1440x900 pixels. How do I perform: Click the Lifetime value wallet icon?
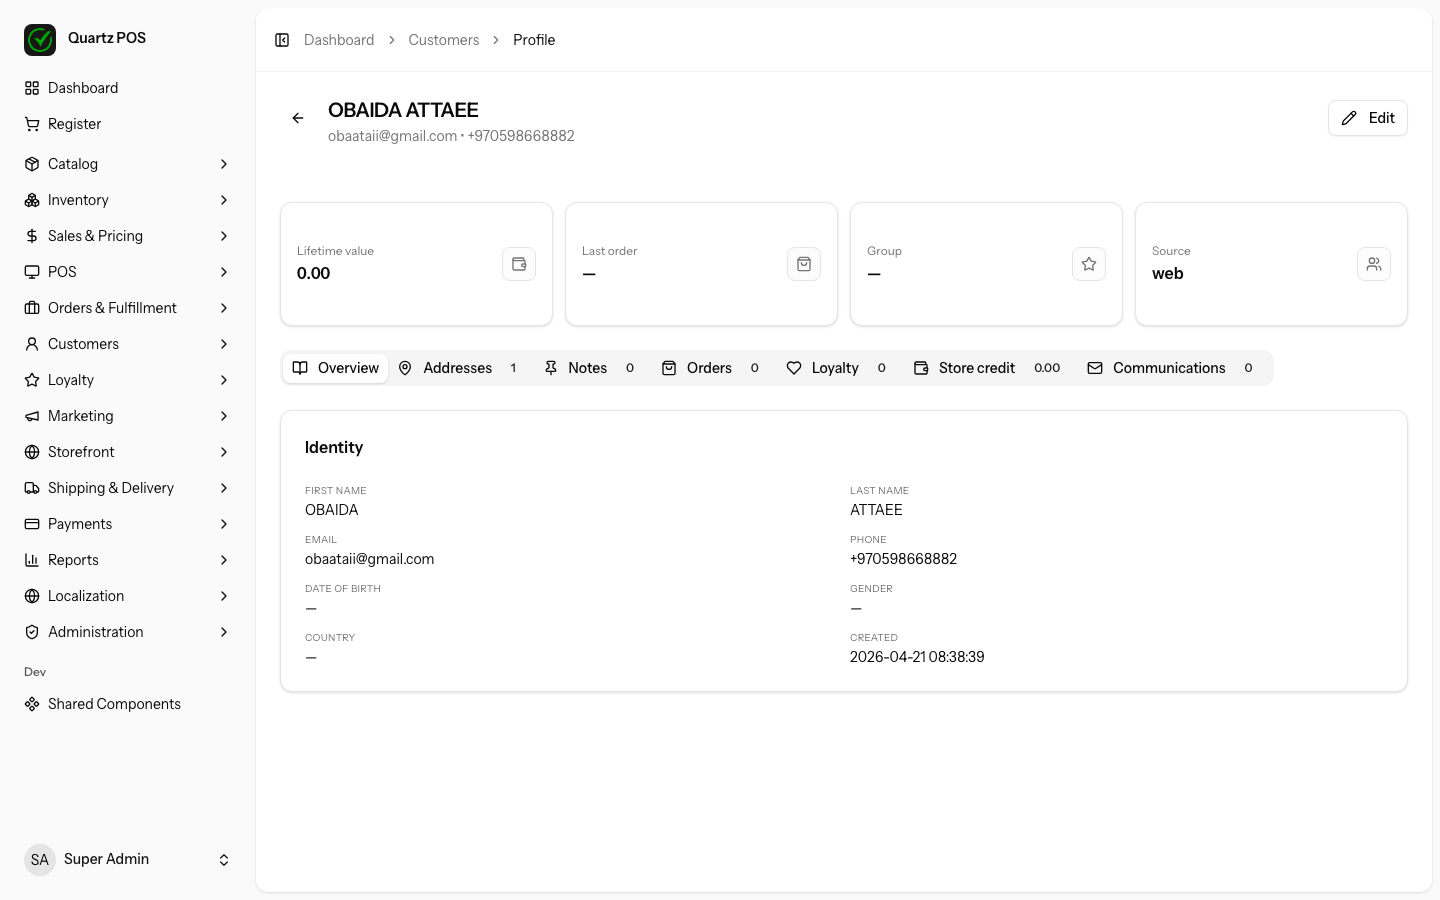pos(519,264)
